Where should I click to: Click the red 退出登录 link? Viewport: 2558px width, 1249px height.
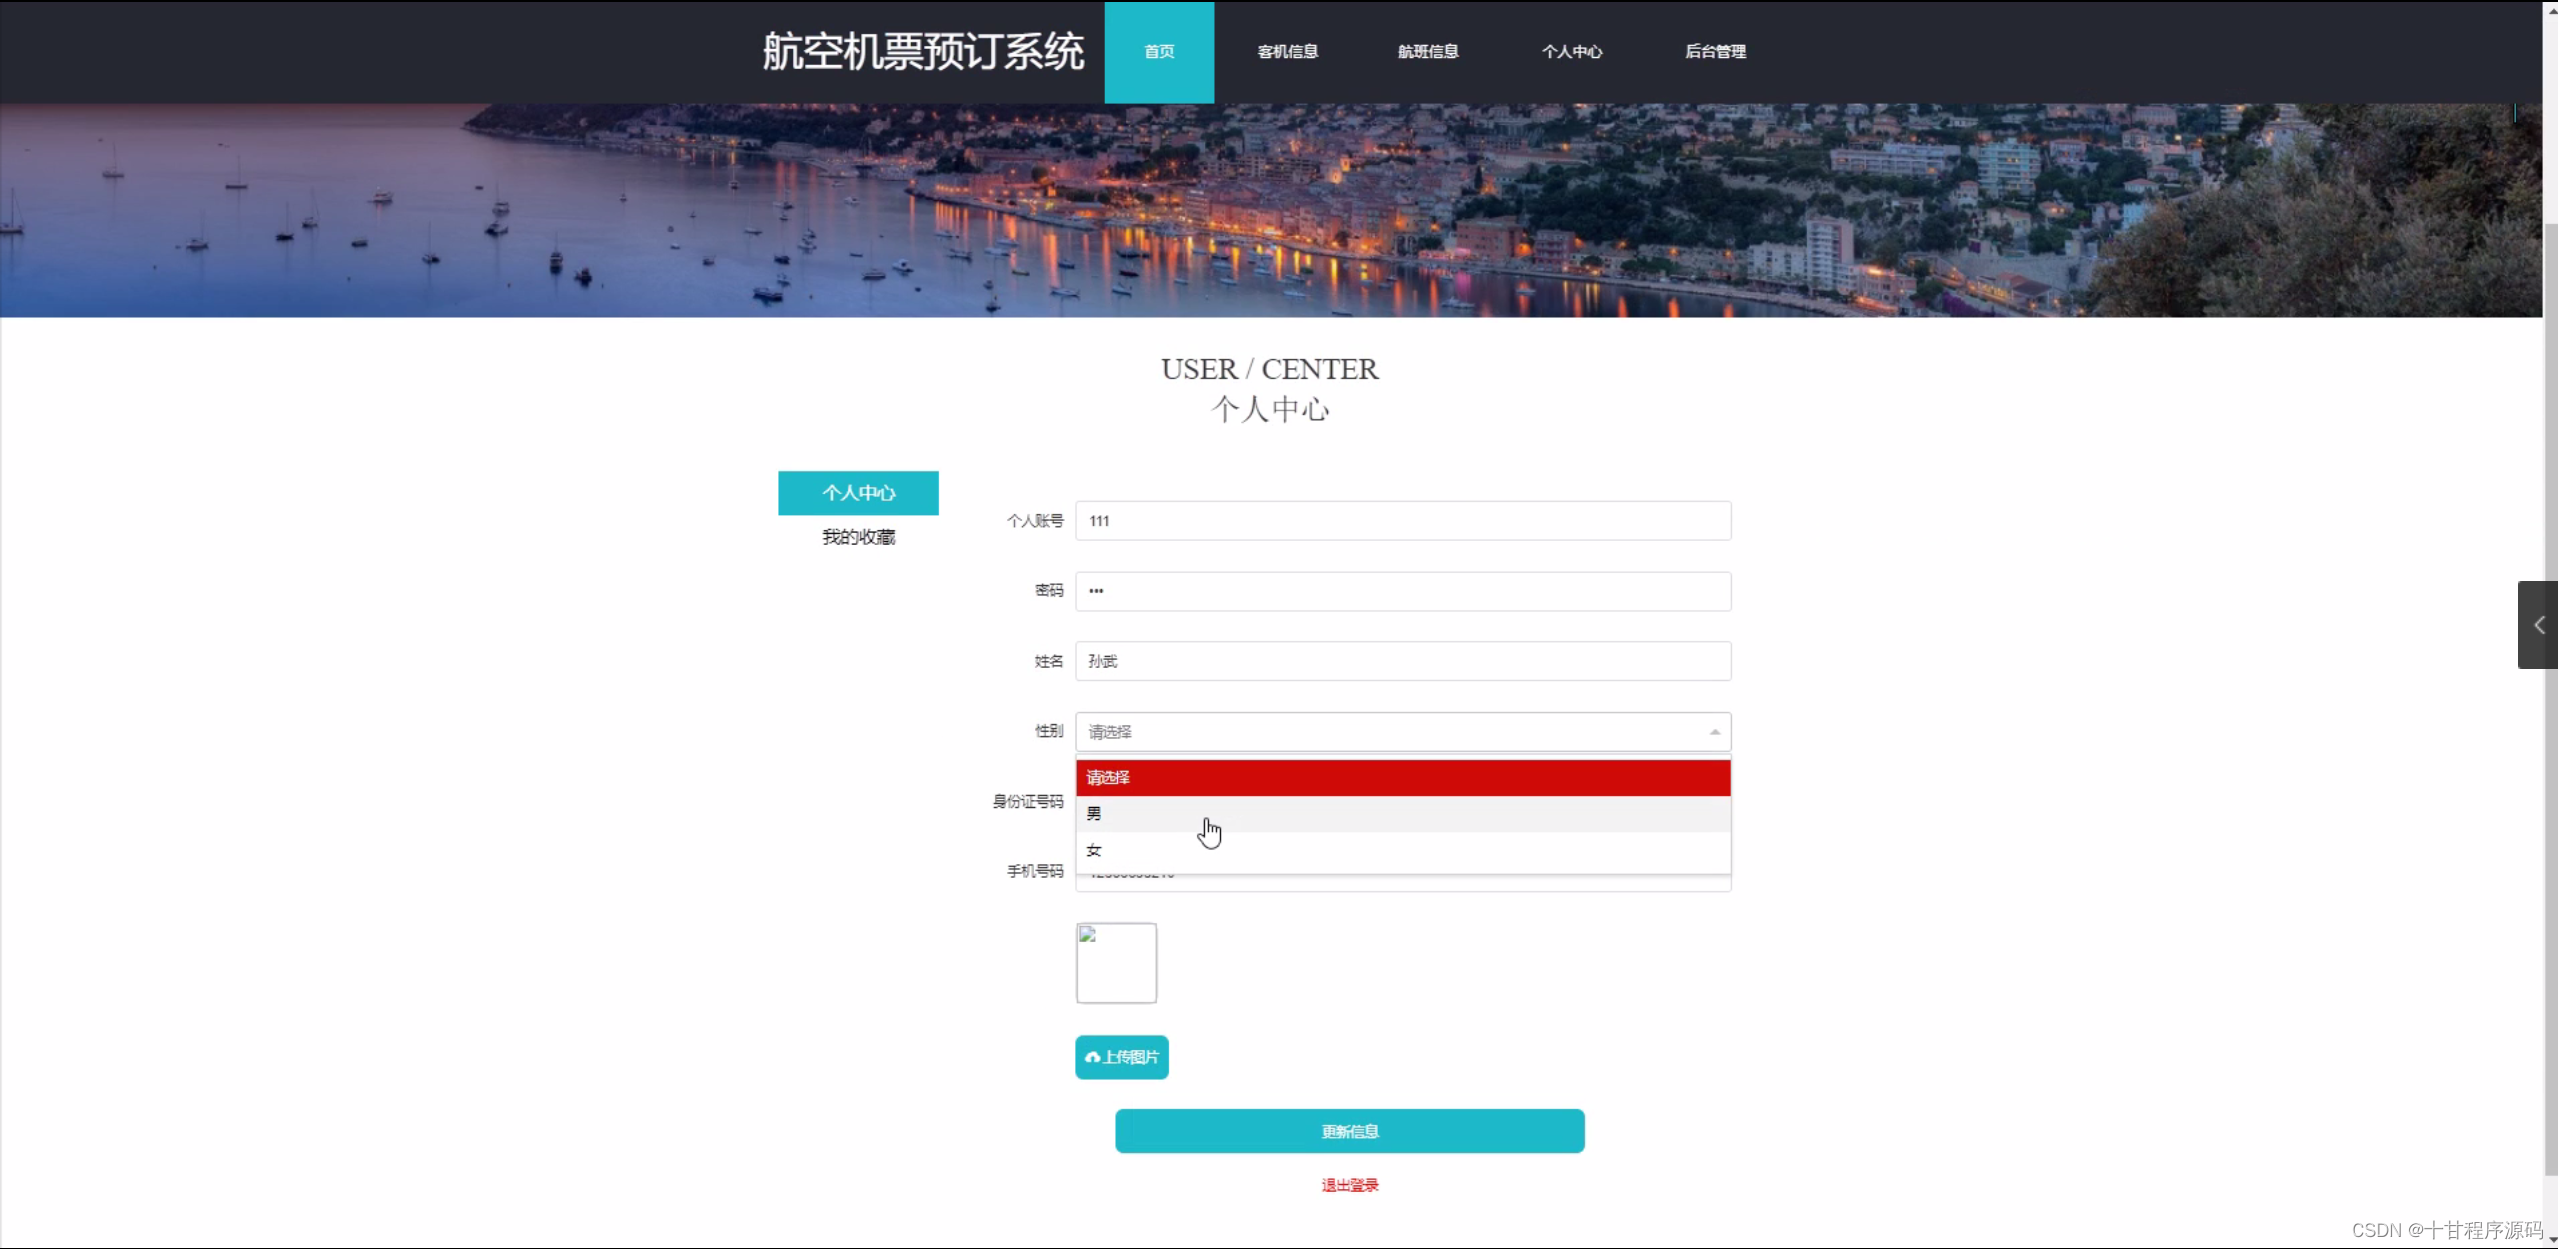[1349, 1185]
